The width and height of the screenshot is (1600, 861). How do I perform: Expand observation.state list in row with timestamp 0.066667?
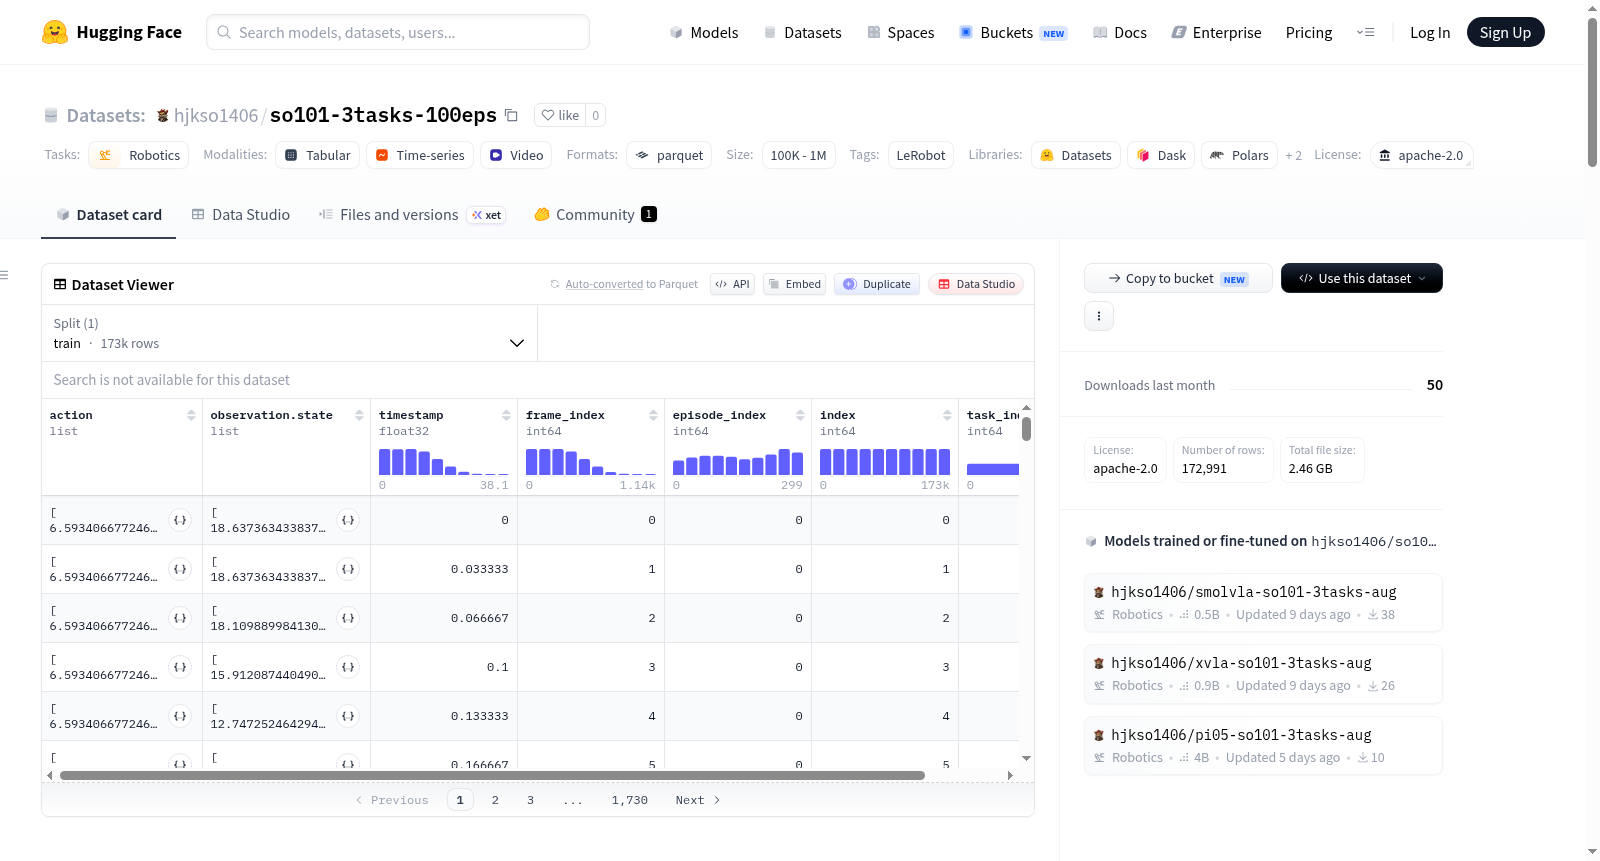pyautogui.click(x=348, y=618)
